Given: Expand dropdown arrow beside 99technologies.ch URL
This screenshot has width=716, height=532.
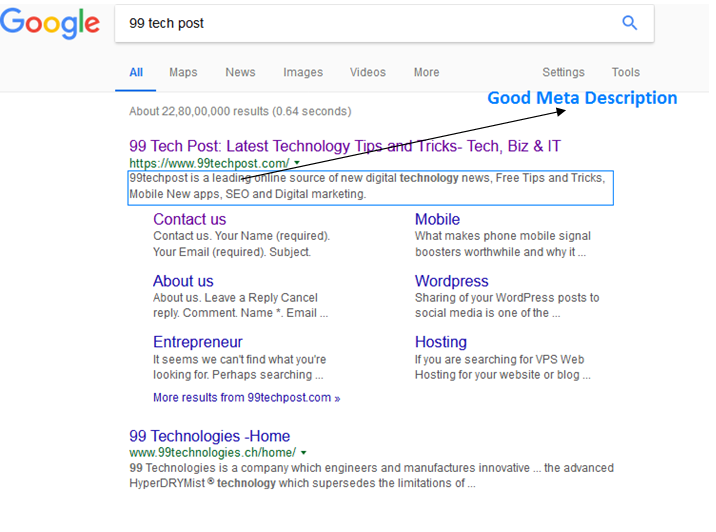Looking at the screenshot, I should (303, 453).
